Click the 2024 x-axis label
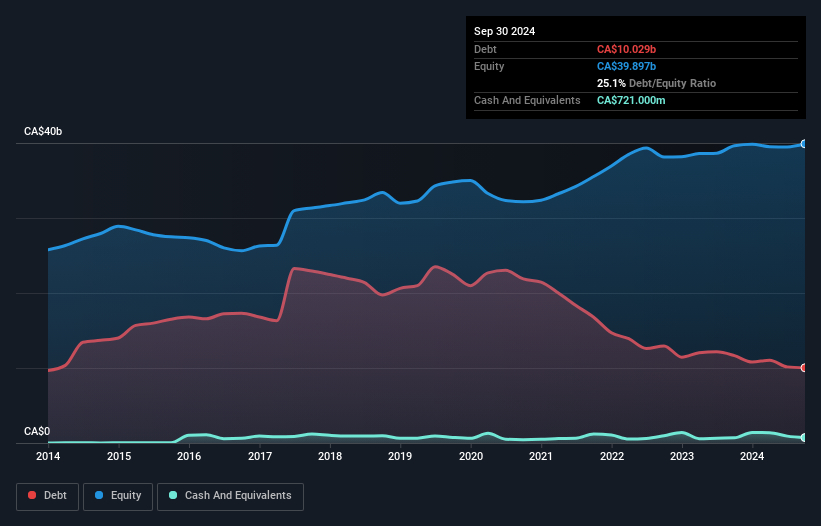821x526 pixels. click(x=752, y=456)
